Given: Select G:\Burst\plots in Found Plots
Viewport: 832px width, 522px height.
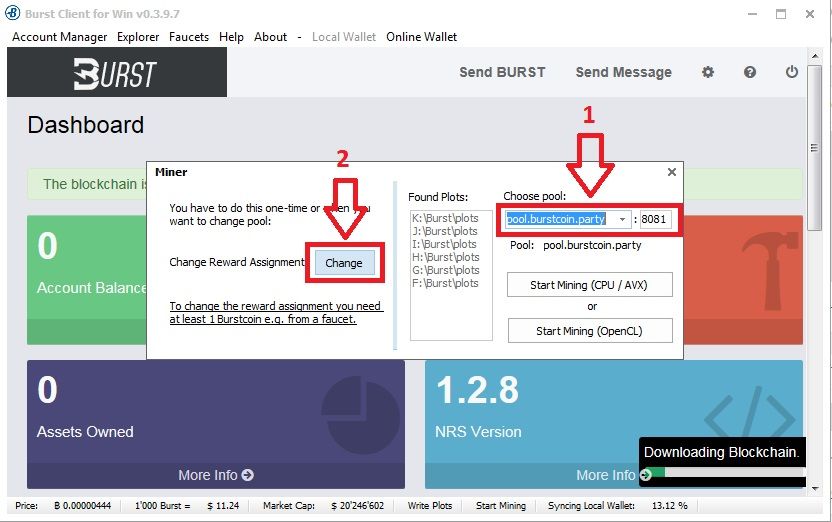Looking at the screenshot, I should (446, 270).
